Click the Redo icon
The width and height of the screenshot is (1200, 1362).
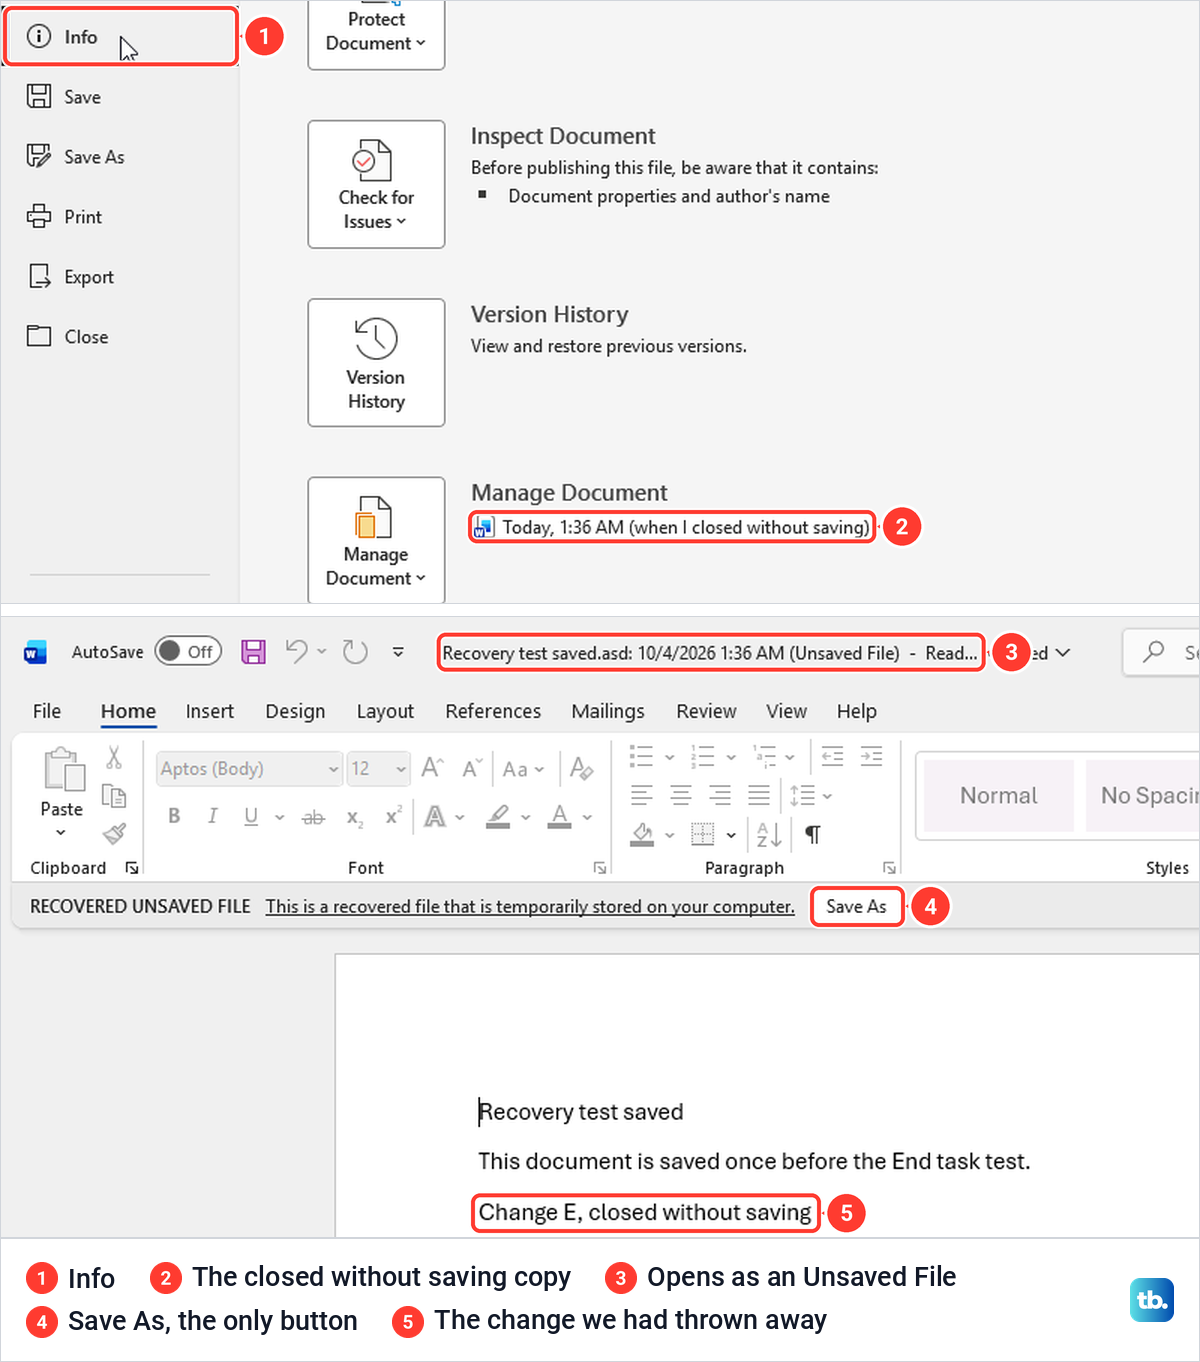point(355,652)
